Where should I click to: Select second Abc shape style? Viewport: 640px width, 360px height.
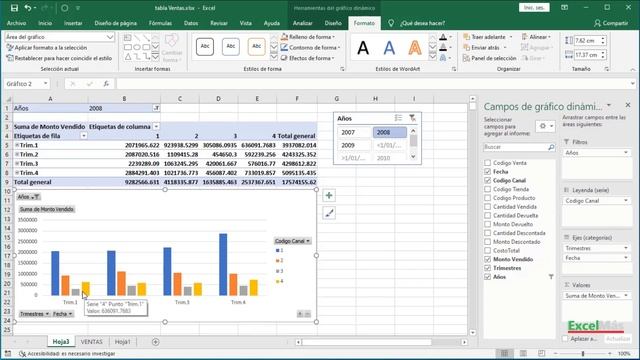231,47
